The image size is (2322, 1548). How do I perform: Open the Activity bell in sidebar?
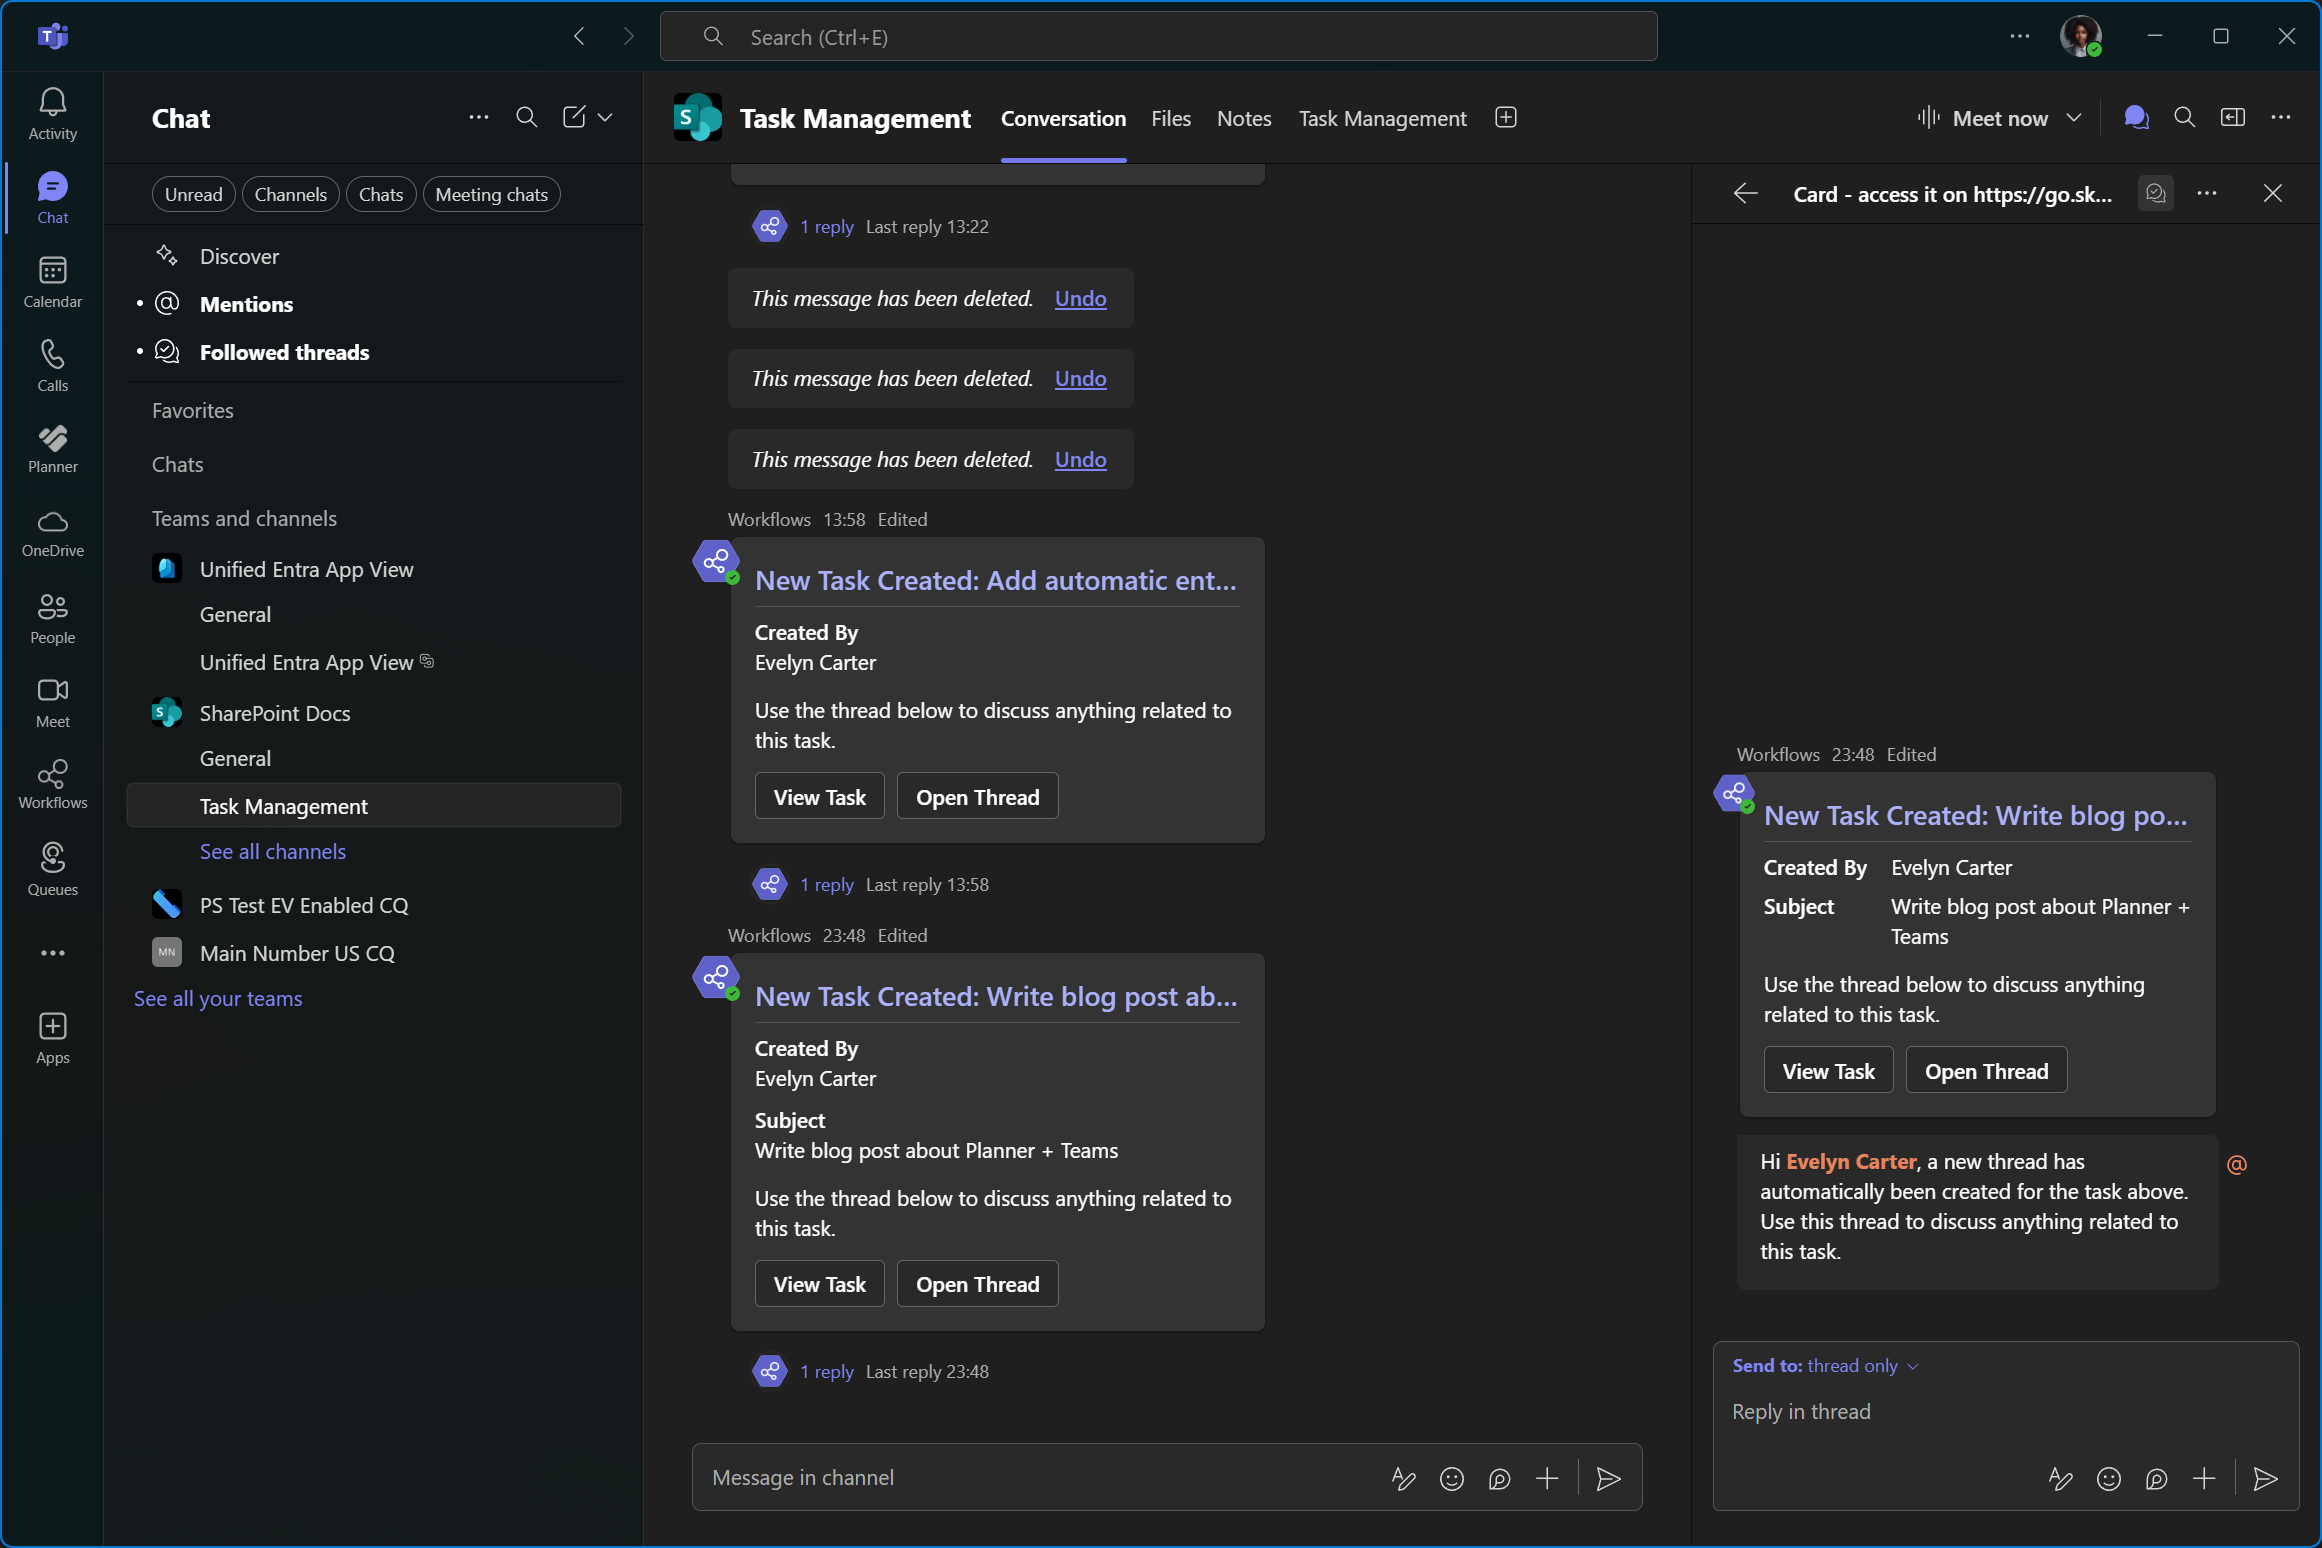pos(52,114)
